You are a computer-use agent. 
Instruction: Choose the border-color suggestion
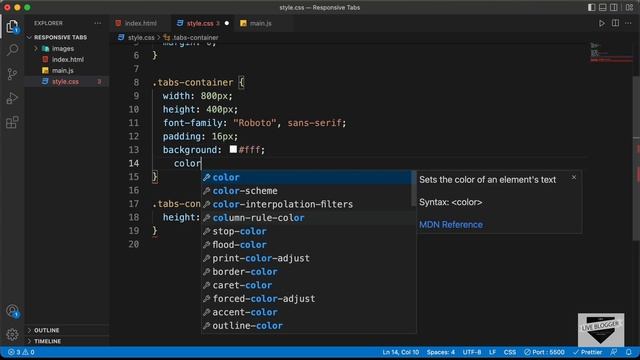coord(307,271)
